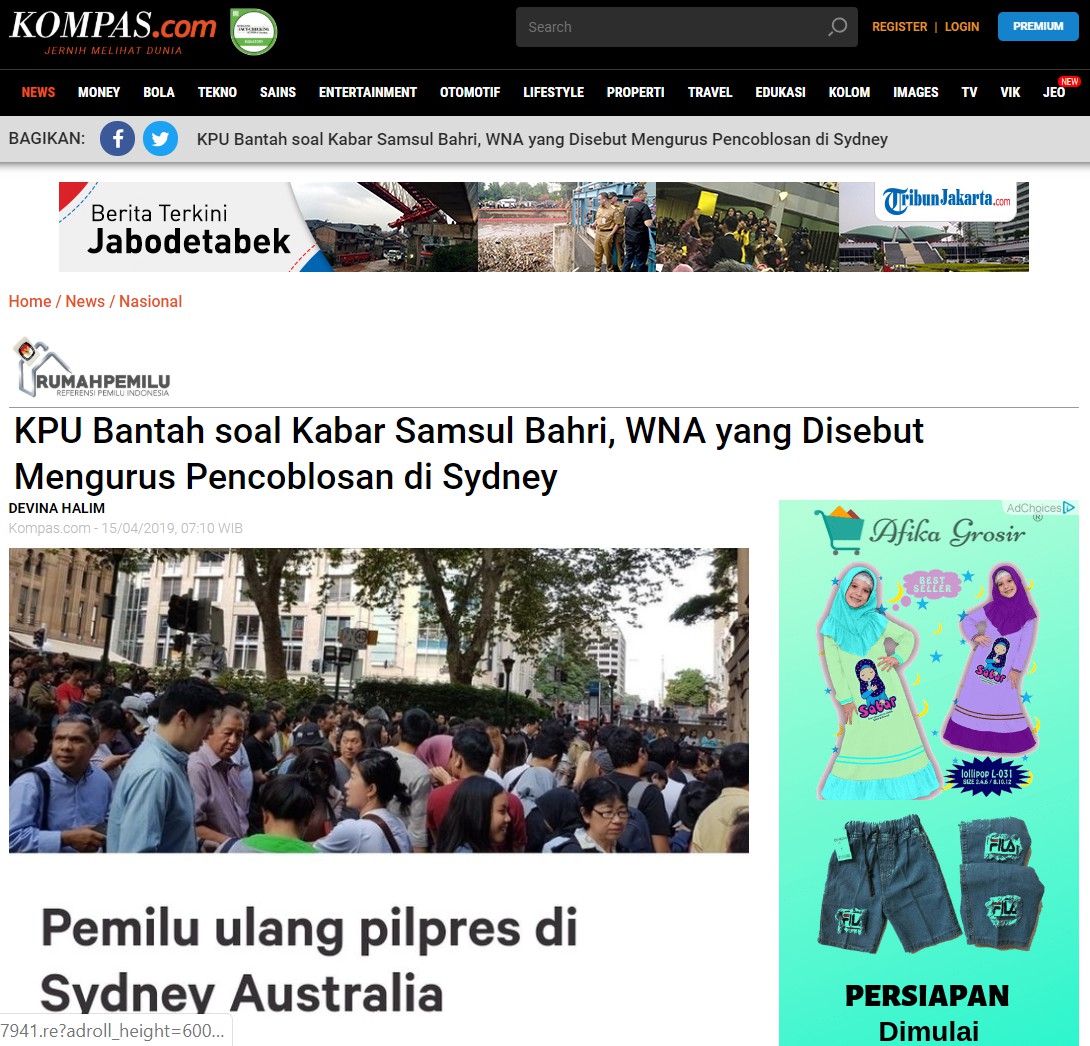Click the Tribun Jakarta logo in banner
Screen dimensions: 1090x1046
tap(946, 200)
